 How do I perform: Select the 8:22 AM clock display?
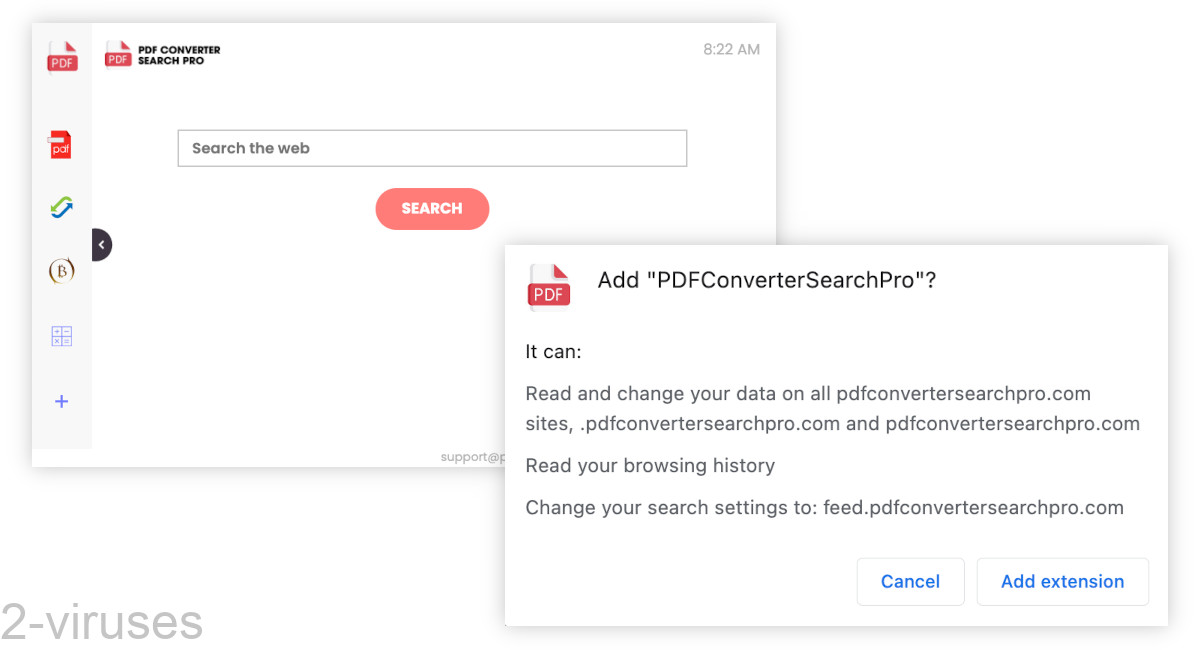pyautogui.click(x=731, y=48)
